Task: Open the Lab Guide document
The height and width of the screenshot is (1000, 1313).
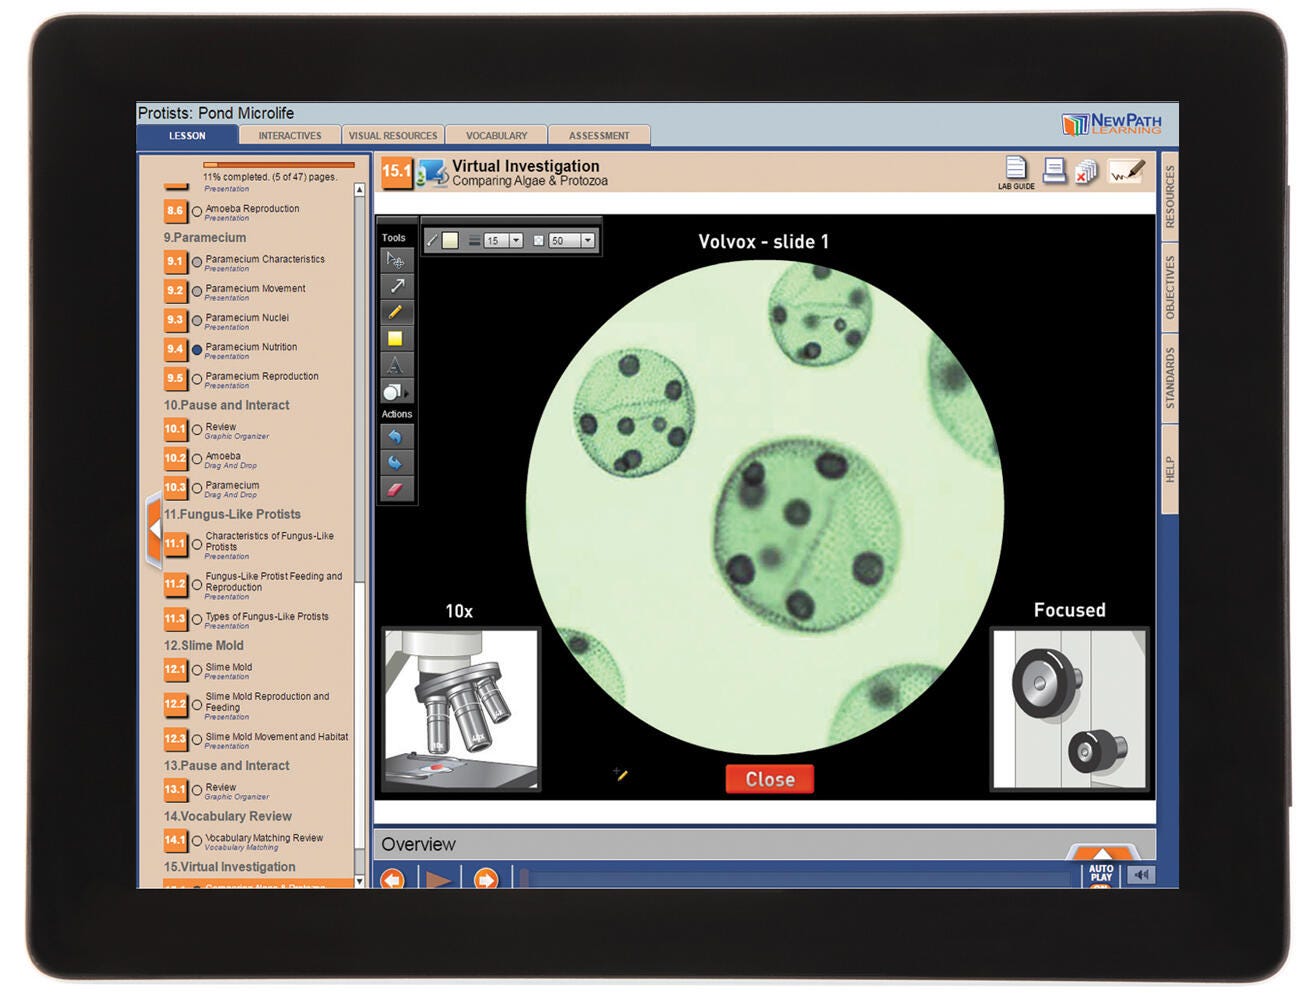Action: click(1016, 172)
